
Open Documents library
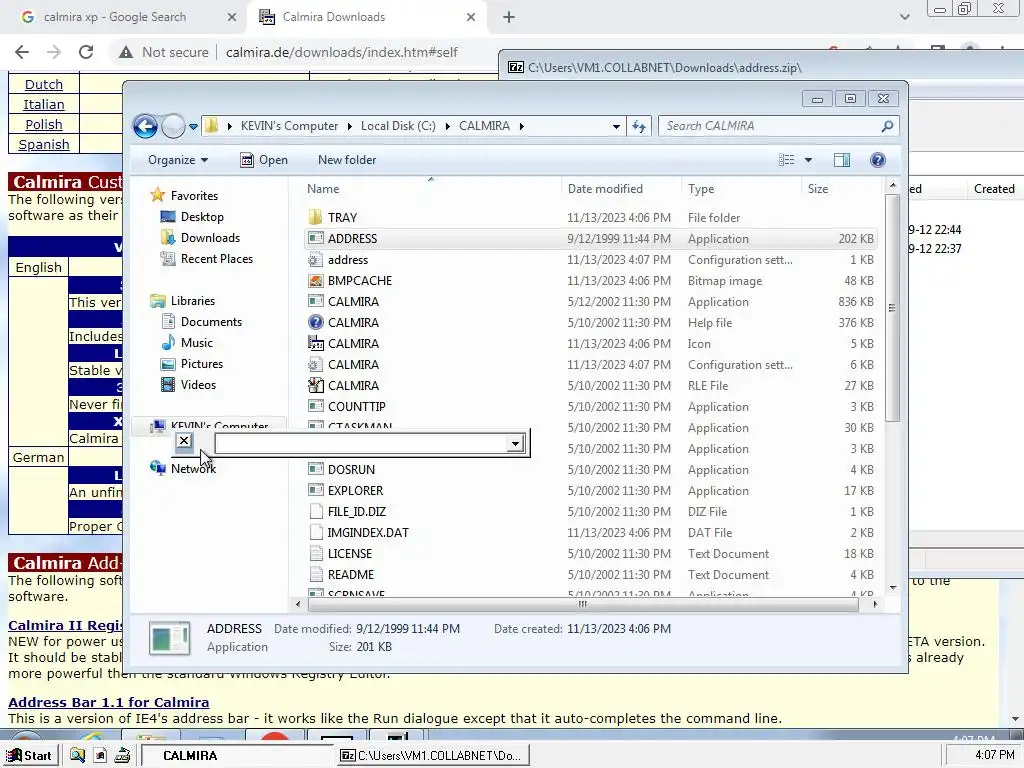[x=211, y=322]
